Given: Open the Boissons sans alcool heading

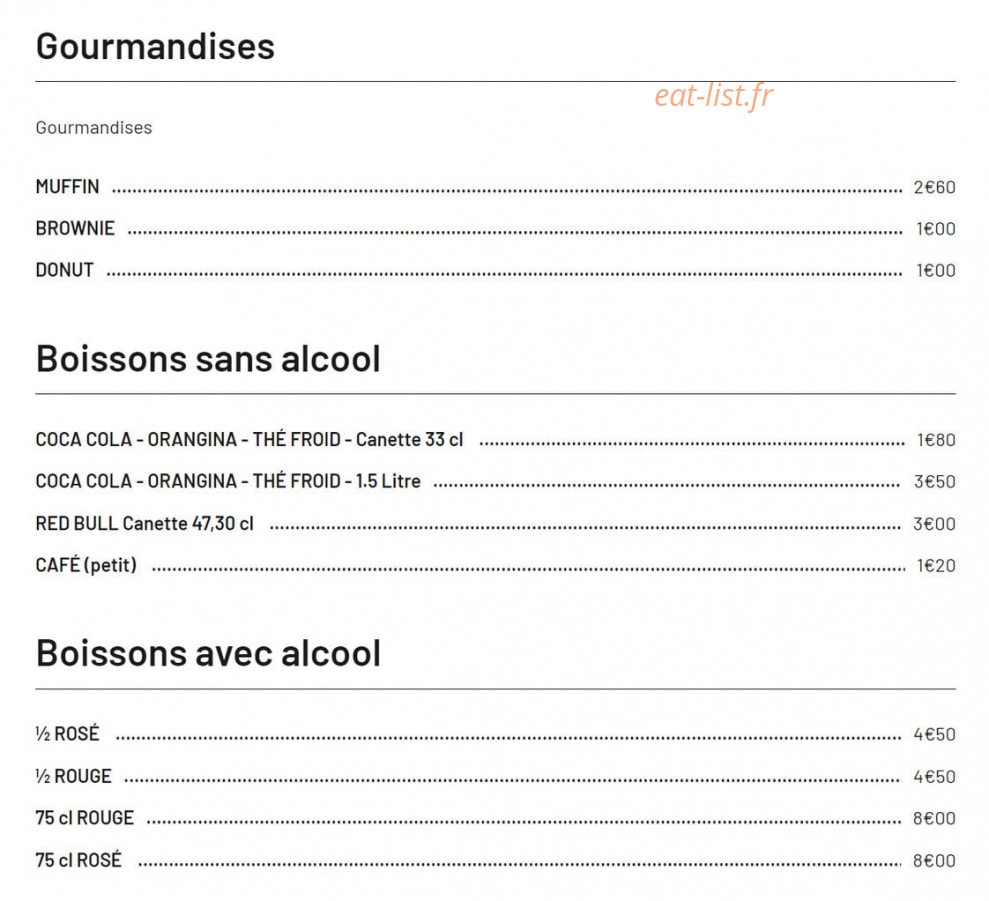Looking at the screenshot, I should click(208, 358).
